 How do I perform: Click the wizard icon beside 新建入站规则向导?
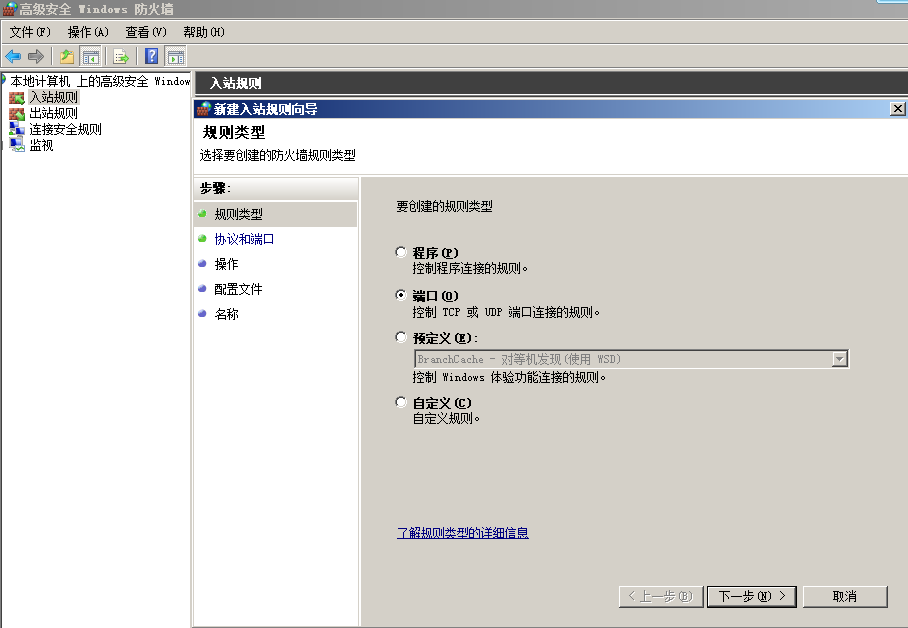[203, 108]
